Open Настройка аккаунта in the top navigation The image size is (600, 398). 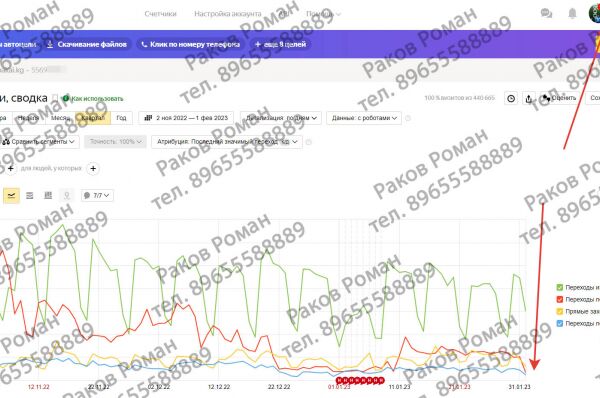tap(228, 14)
